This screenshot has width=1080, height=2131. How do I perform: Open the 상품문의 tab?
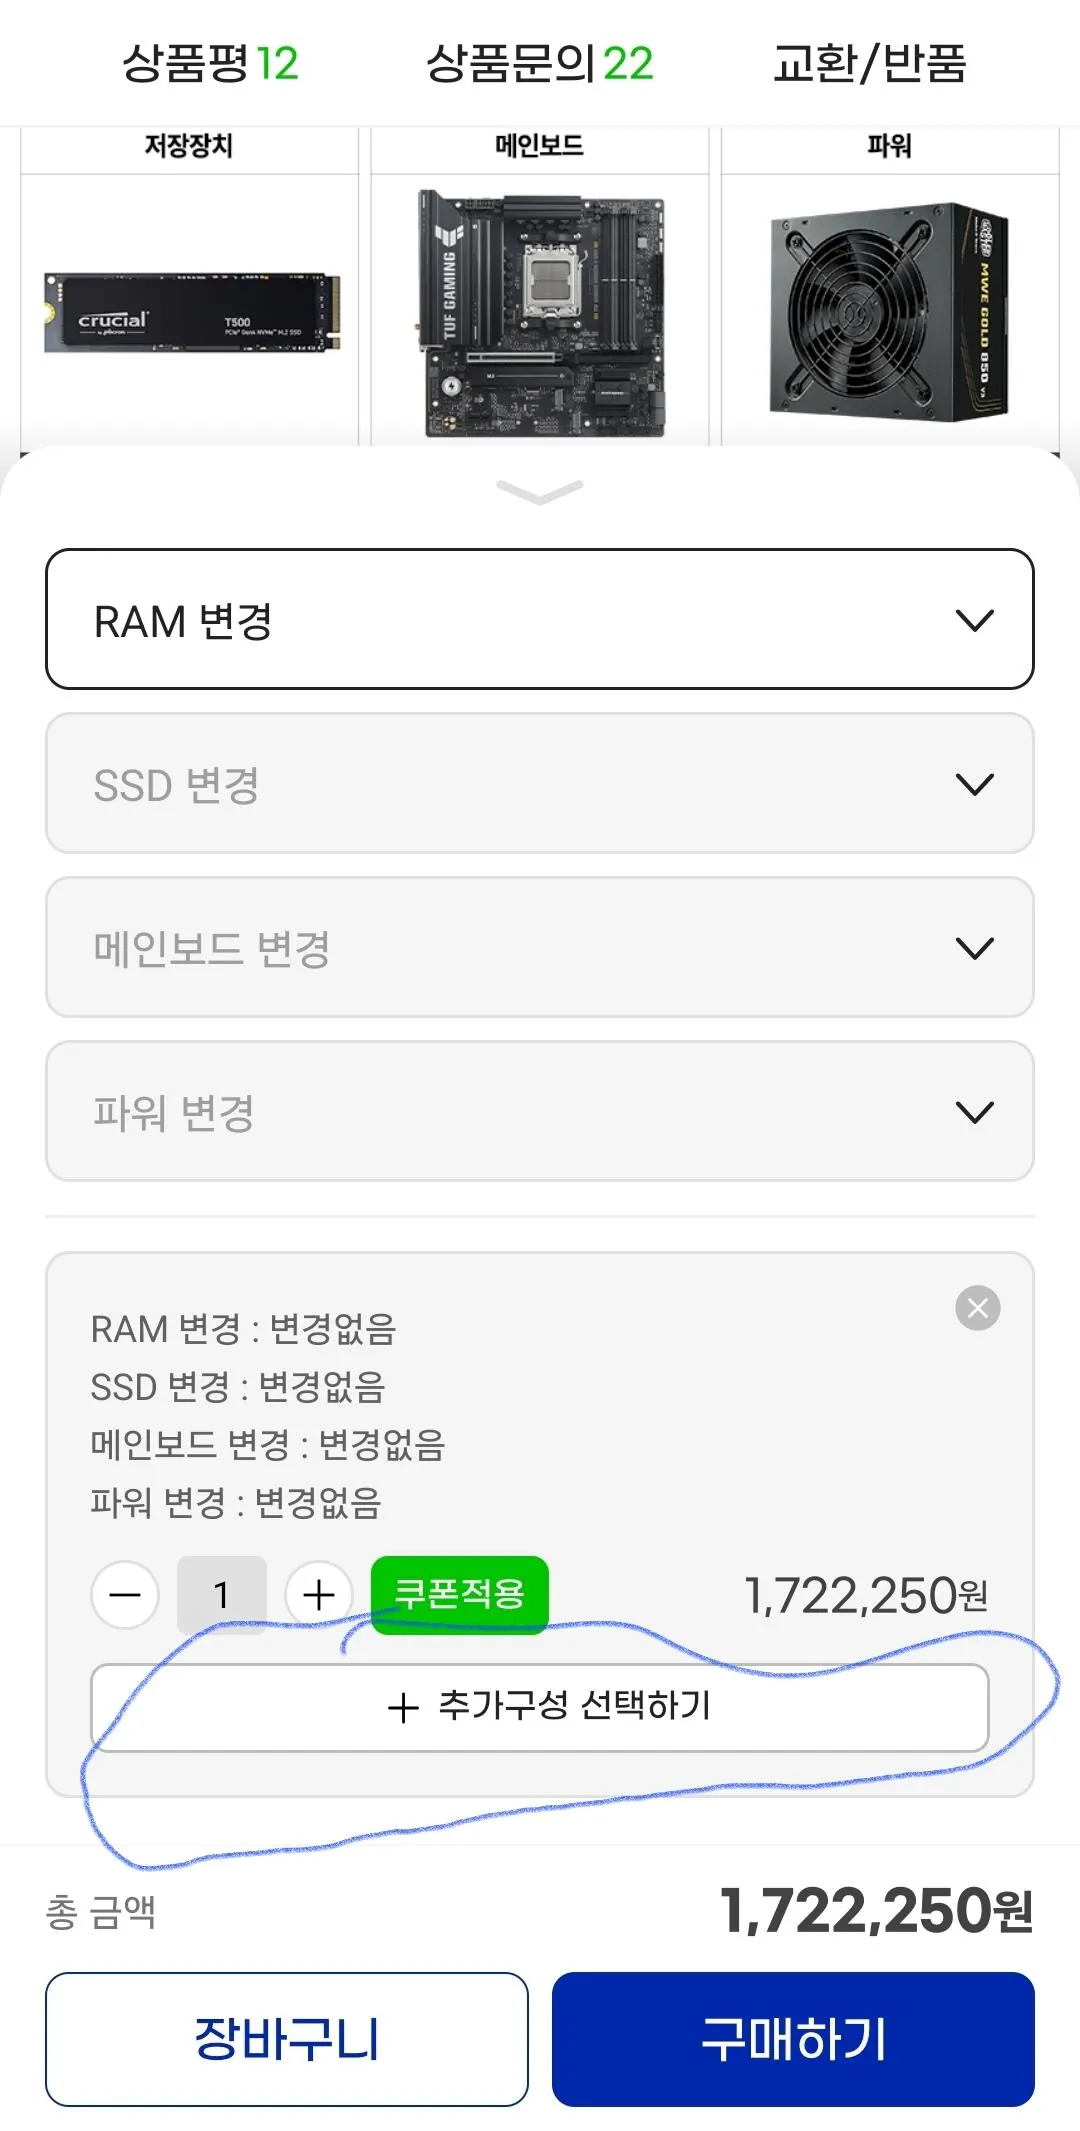540,63
